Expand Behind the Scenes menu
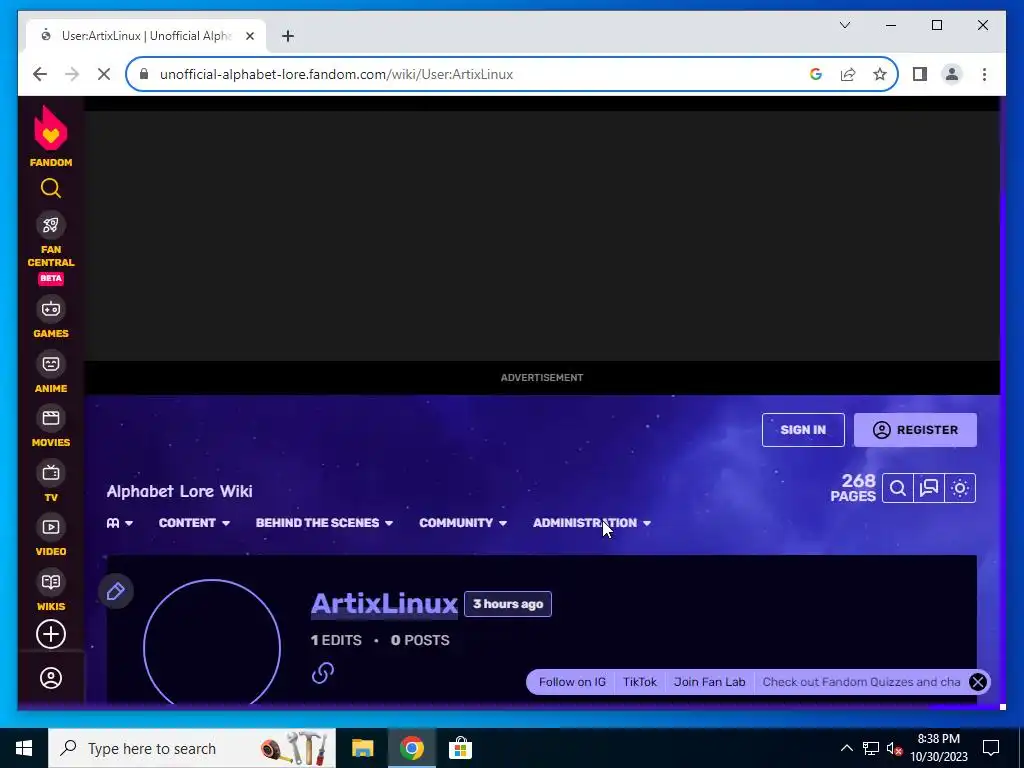Image resolution: width=1024 pixels, height=768 pixels. coord(324,523)
